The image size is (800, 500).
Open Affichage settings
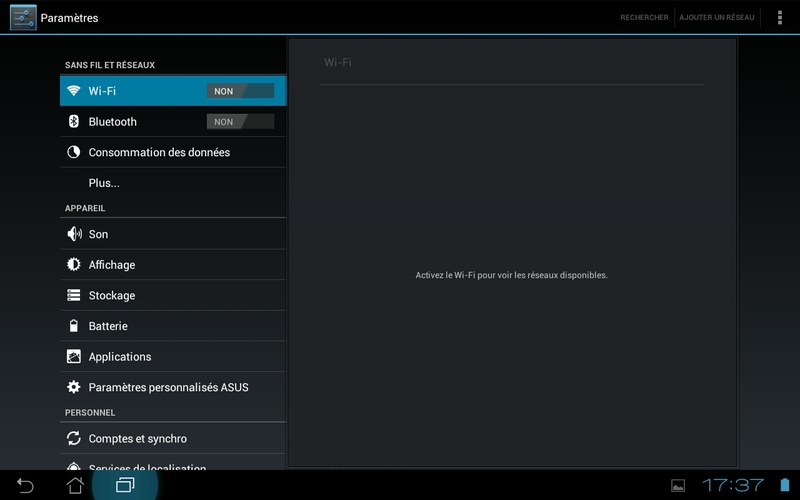point(173,264)
